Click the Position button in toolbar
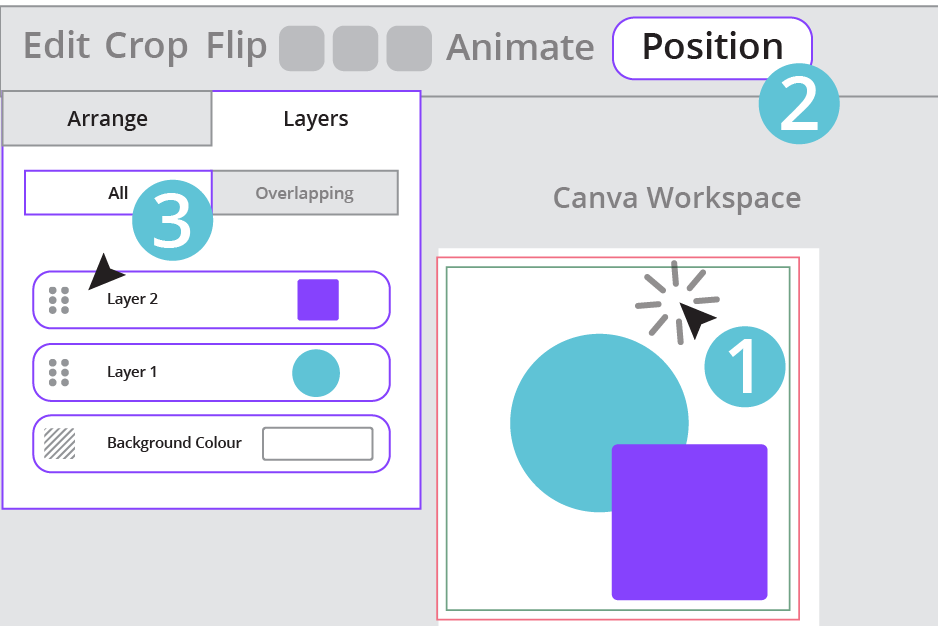938x626 pixels. click(712, 47)
